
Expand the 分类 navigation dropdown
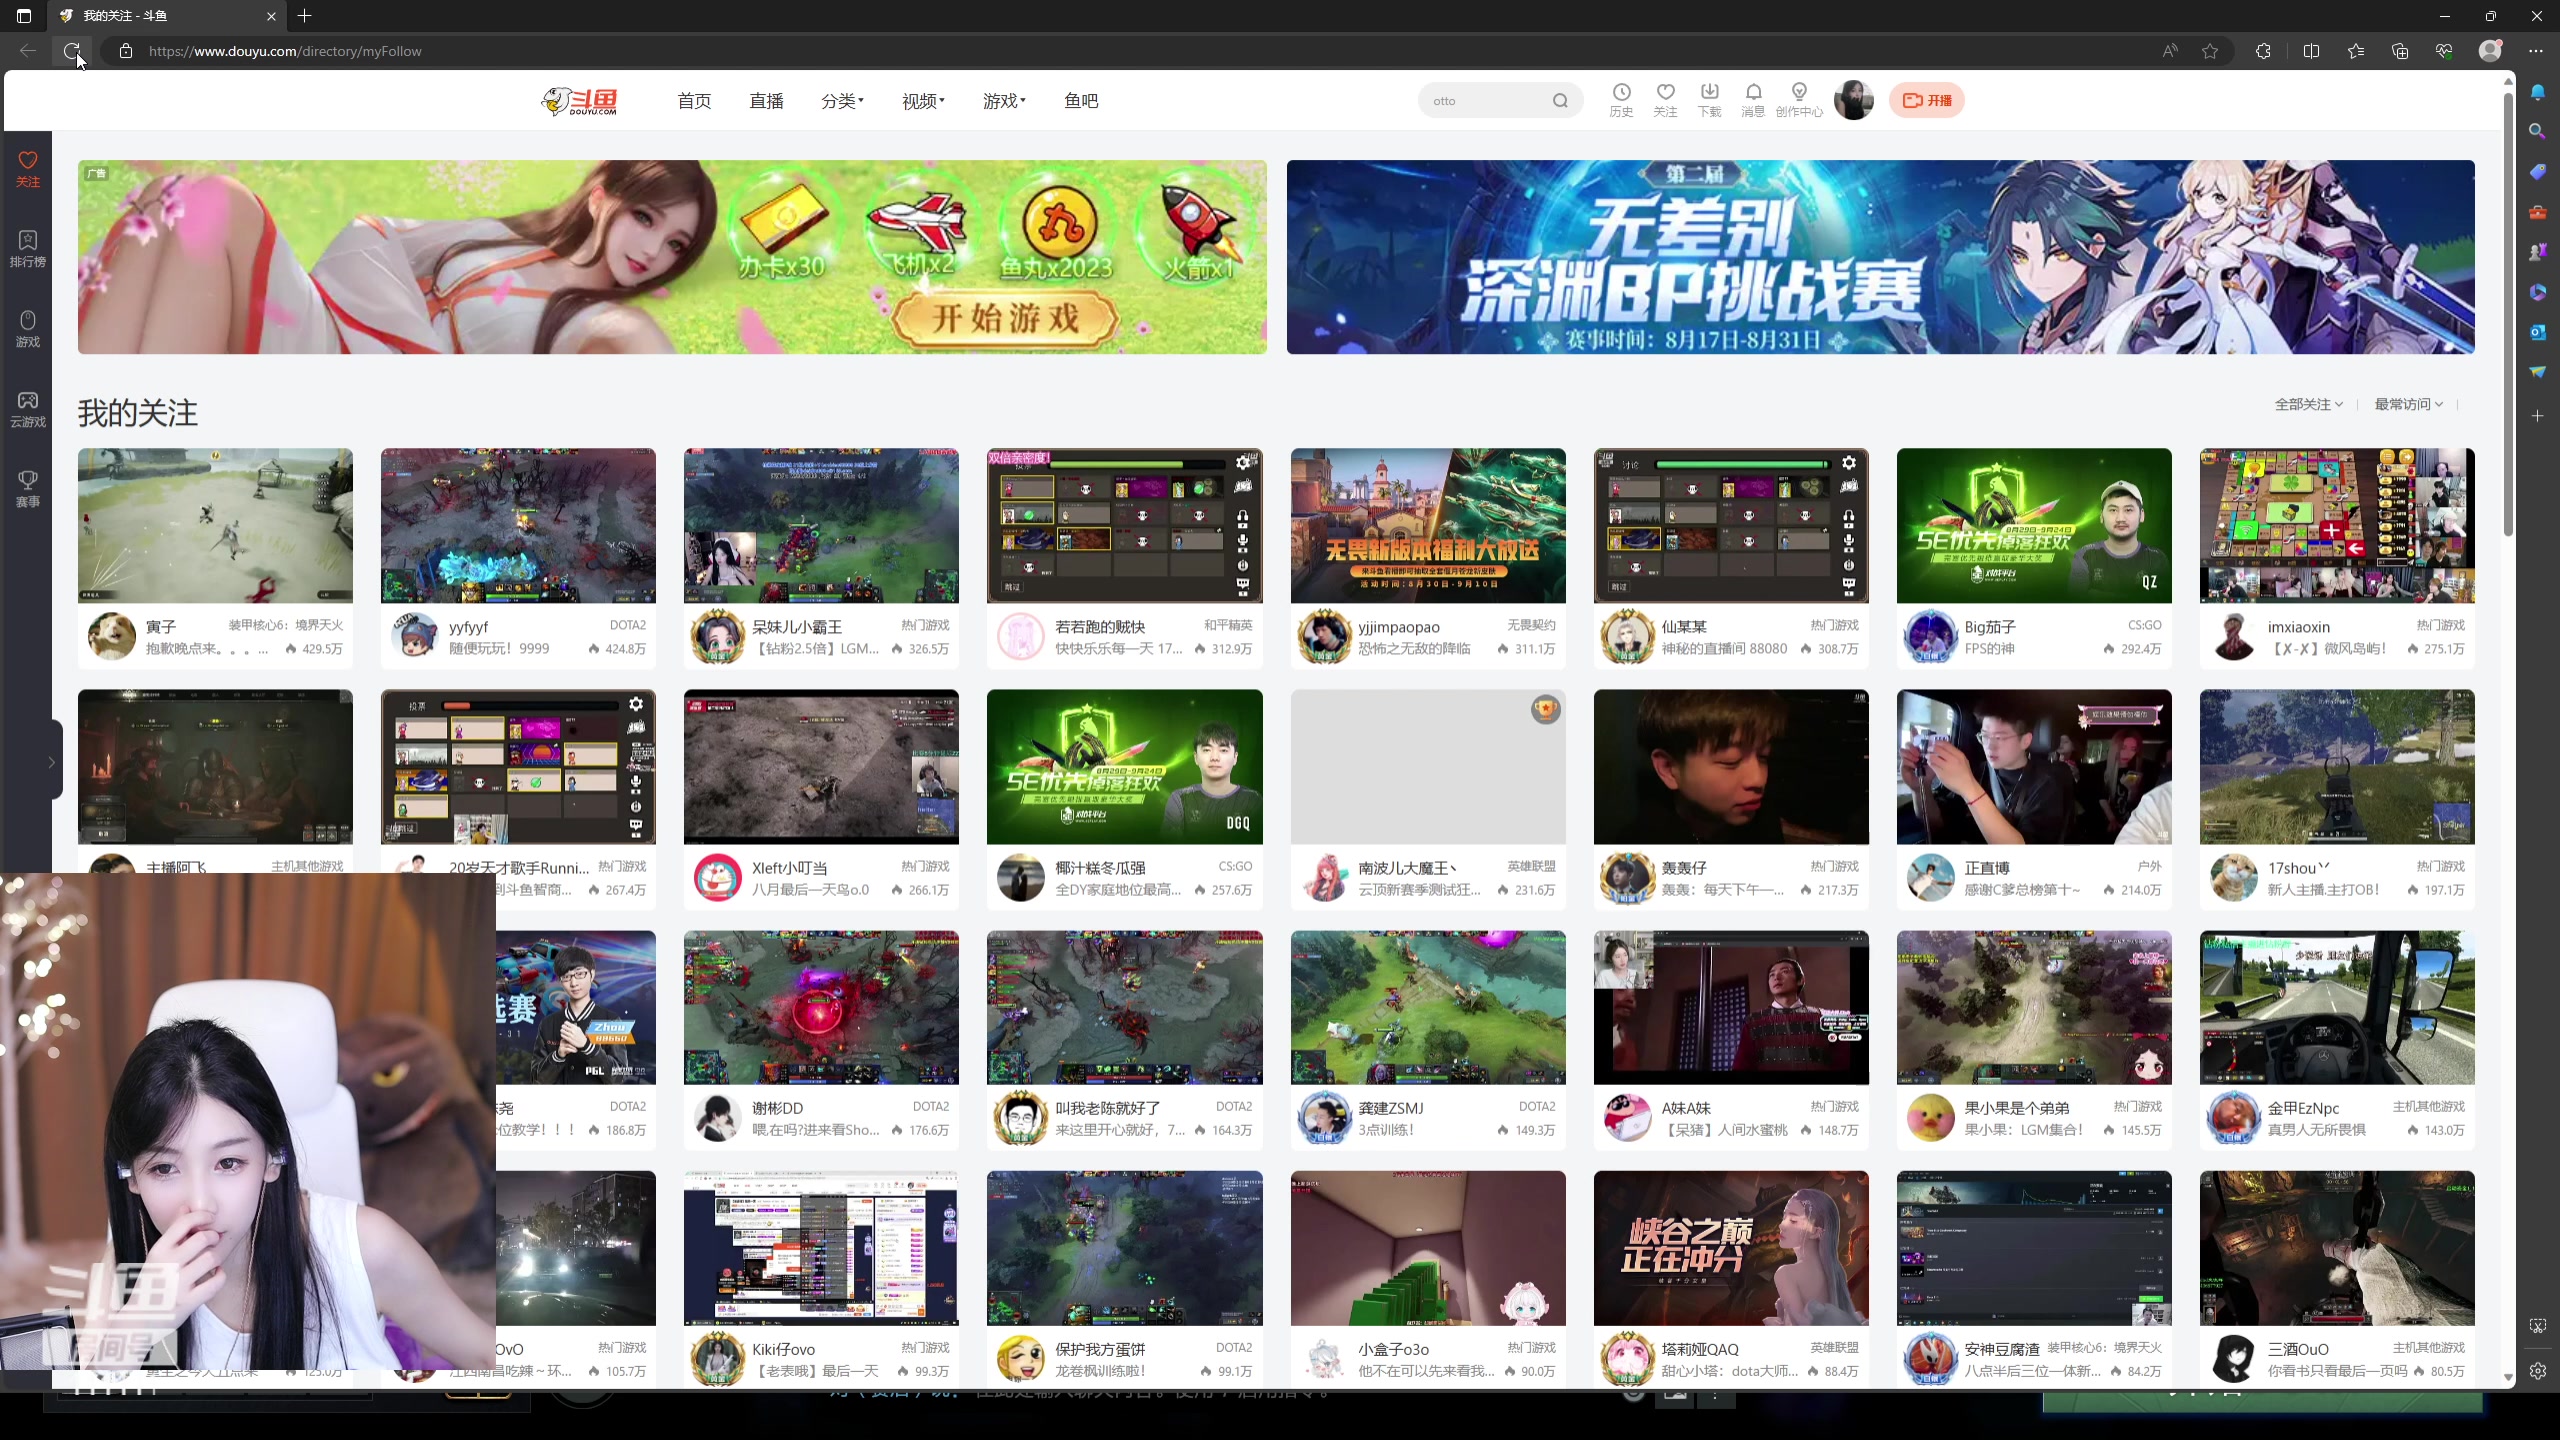click(x=842, y=100)
